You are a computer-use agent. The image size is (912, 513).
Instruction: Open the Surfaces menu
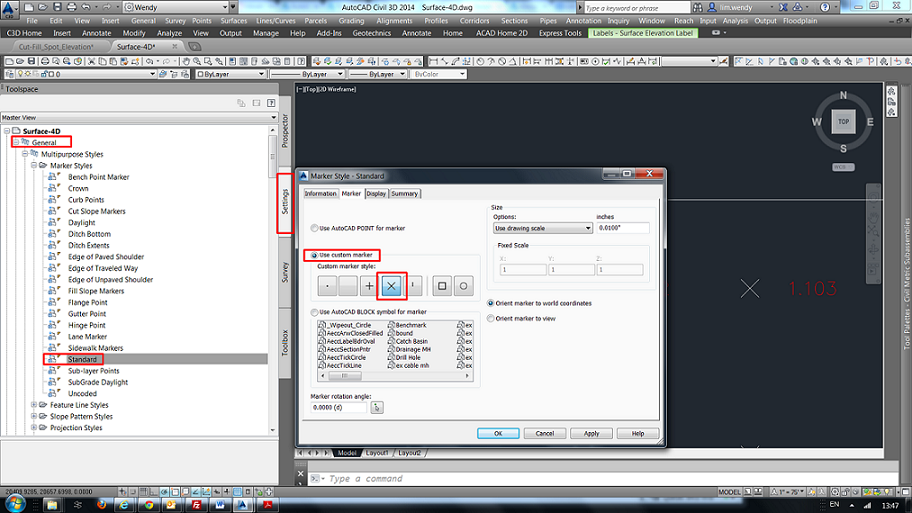(234, 20)
